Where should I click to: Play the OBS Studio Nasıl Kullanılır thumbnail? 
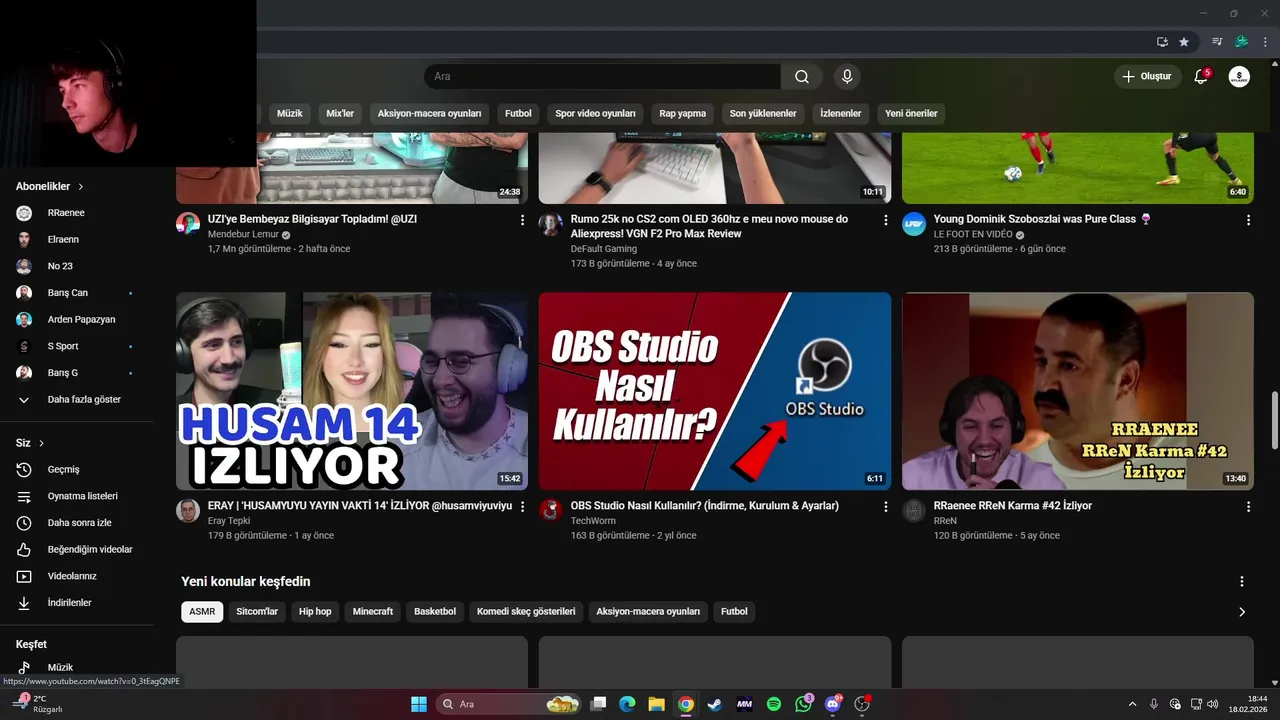(x=715, y=391)
